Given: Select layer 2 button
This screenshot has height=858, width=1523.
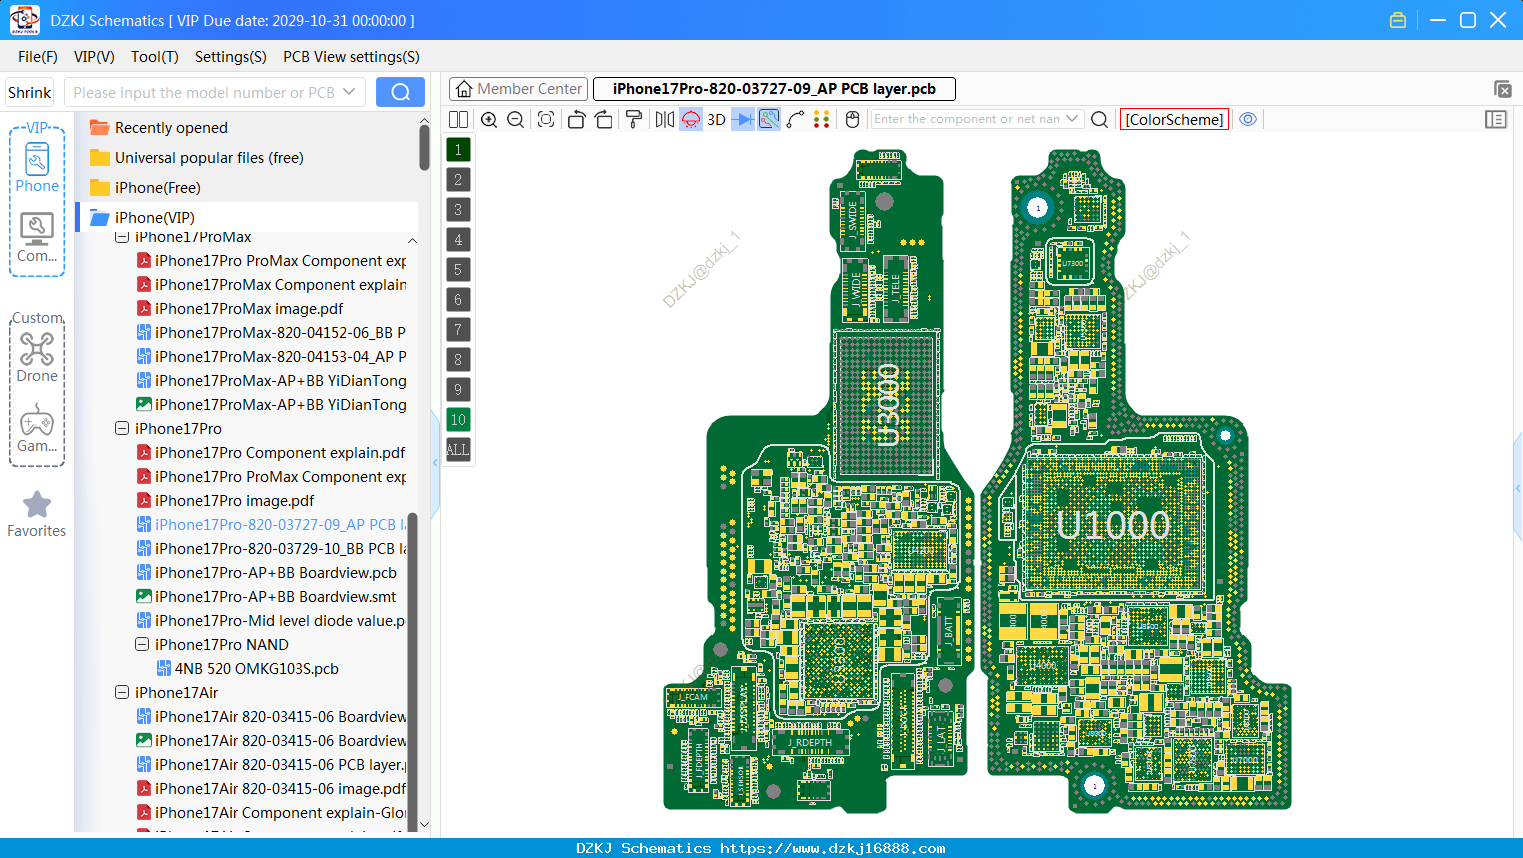Looking at the screenshot, I should [x=458, y=180].
